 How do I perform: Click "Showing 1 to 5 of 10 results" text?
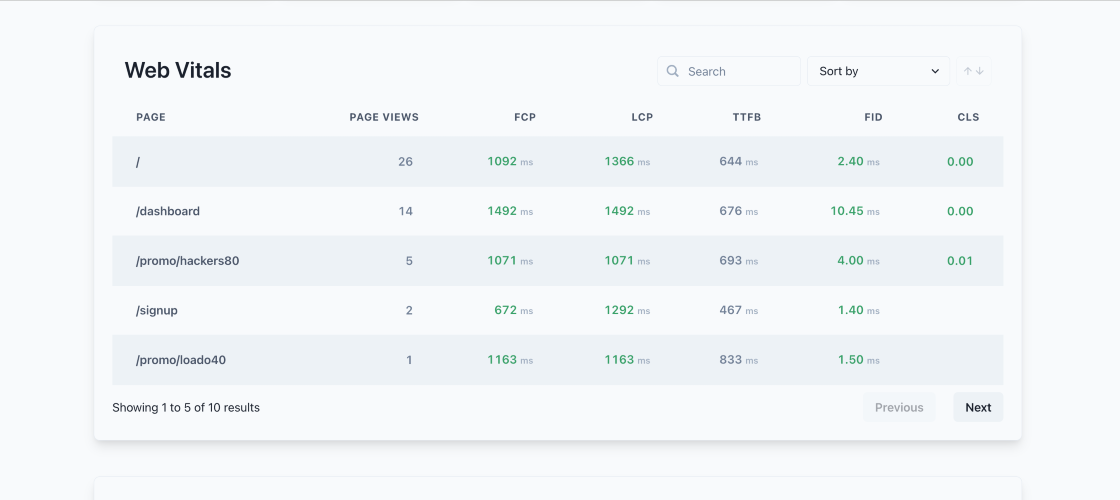[x=186, y=407]
